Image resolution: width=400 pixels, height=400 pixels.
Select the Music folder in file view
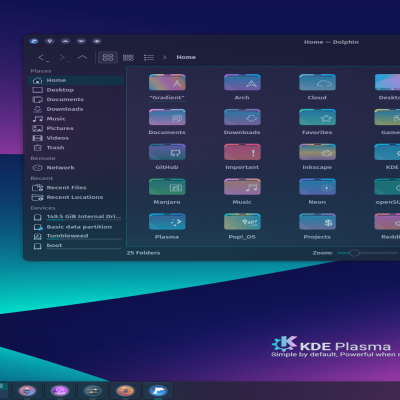click(242, 187)
